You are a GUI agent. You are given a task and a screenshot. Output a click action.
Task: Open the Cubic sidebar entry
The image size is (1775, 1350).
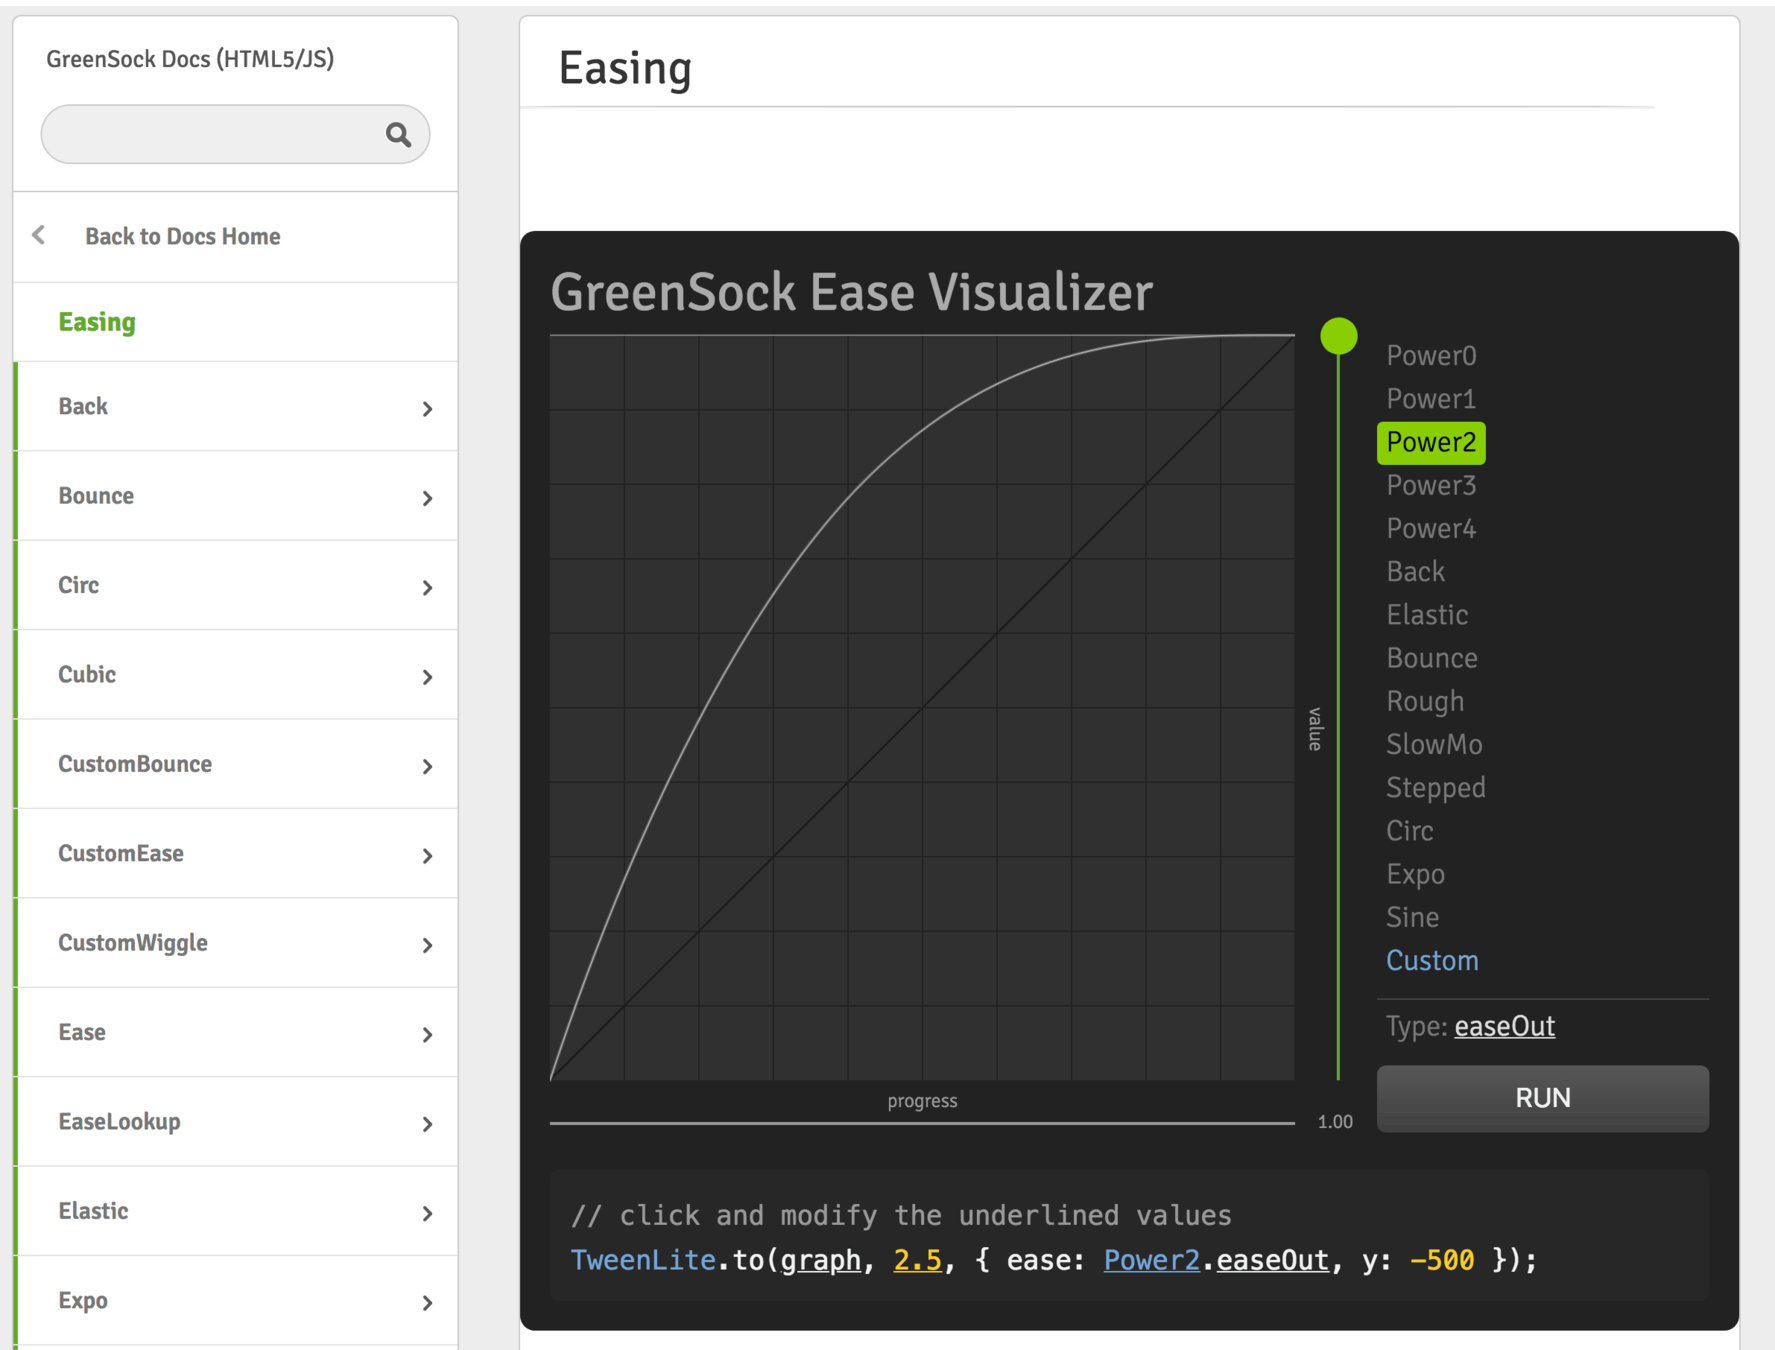(236, 674)
